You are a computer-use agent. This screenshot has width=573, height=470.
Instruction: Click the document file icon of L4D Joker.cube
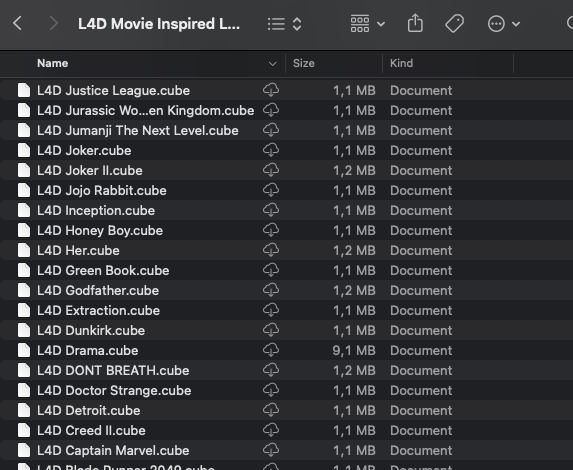click(x=24, y=150)
